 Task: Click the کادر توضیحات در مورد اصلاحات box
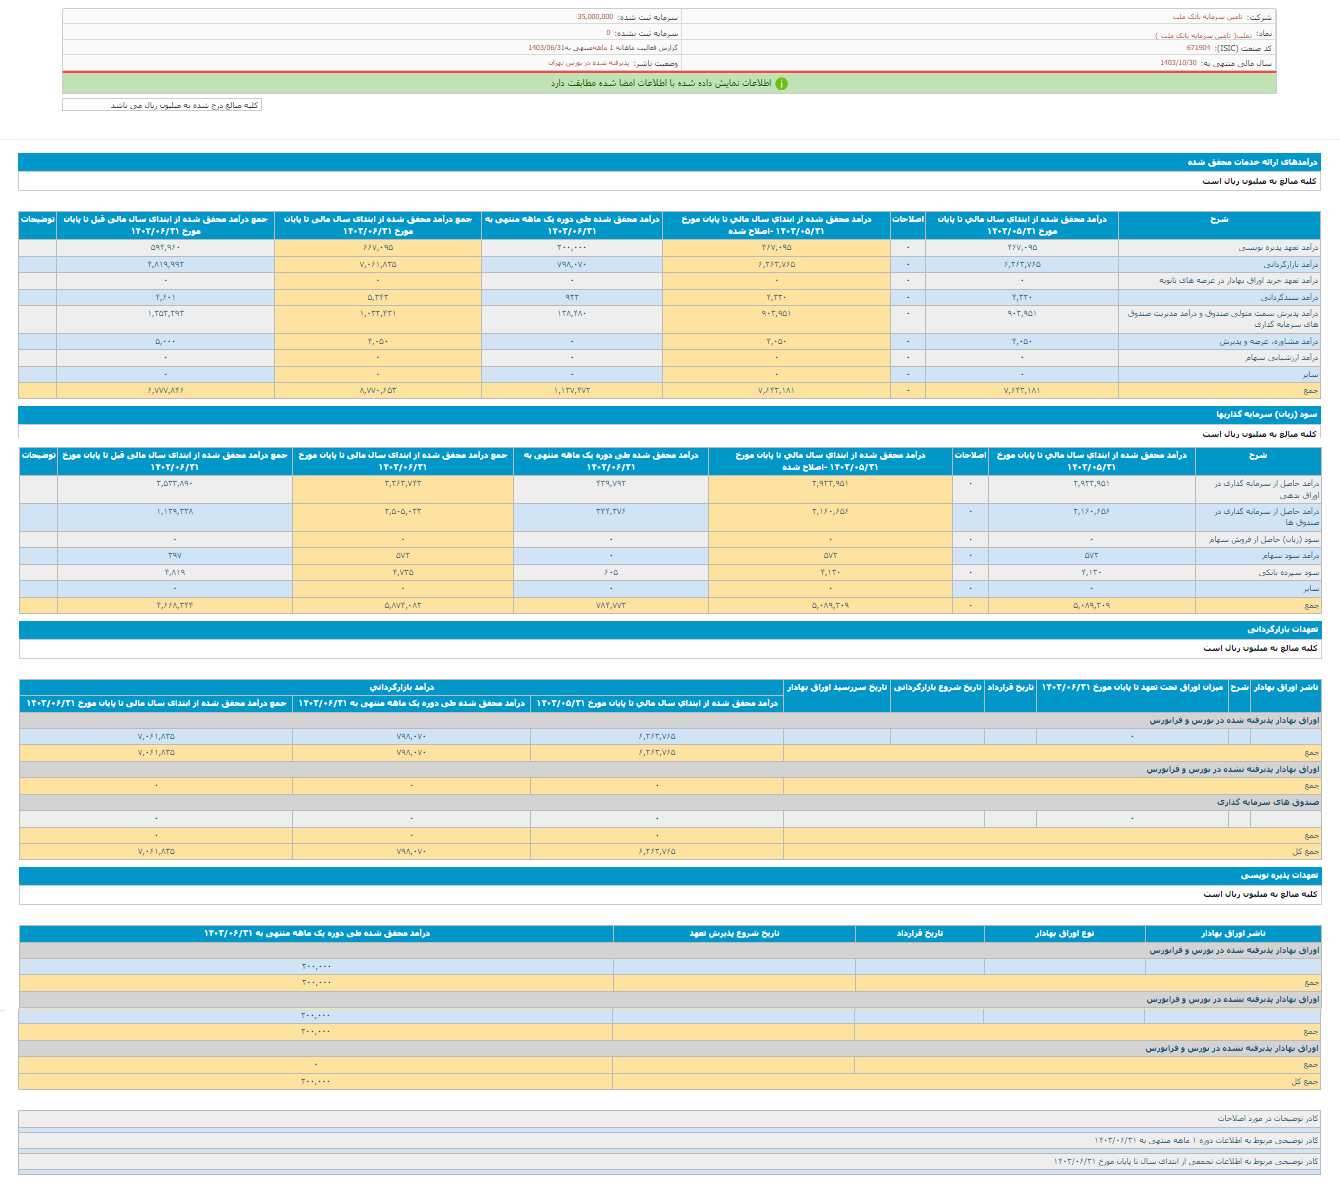1267,1119
